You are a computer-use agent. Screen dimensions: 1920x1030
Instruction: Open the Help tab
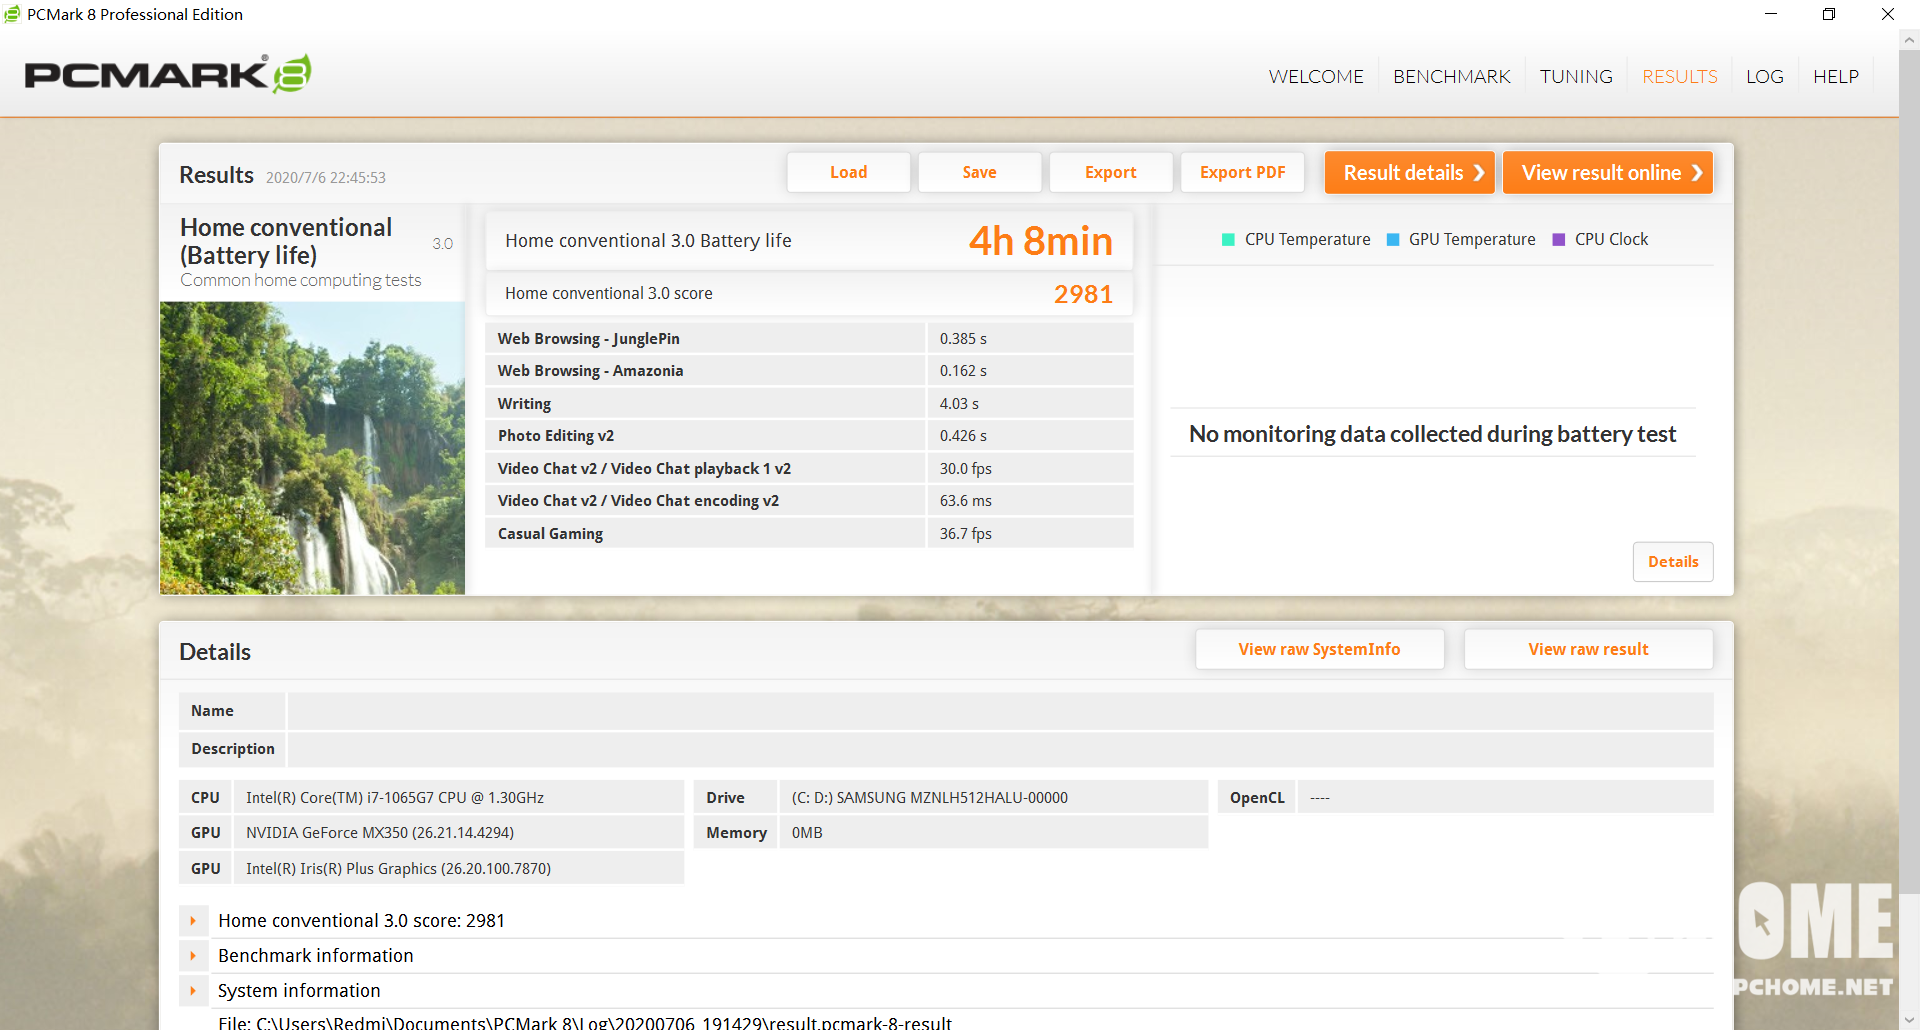[1835, 77]
